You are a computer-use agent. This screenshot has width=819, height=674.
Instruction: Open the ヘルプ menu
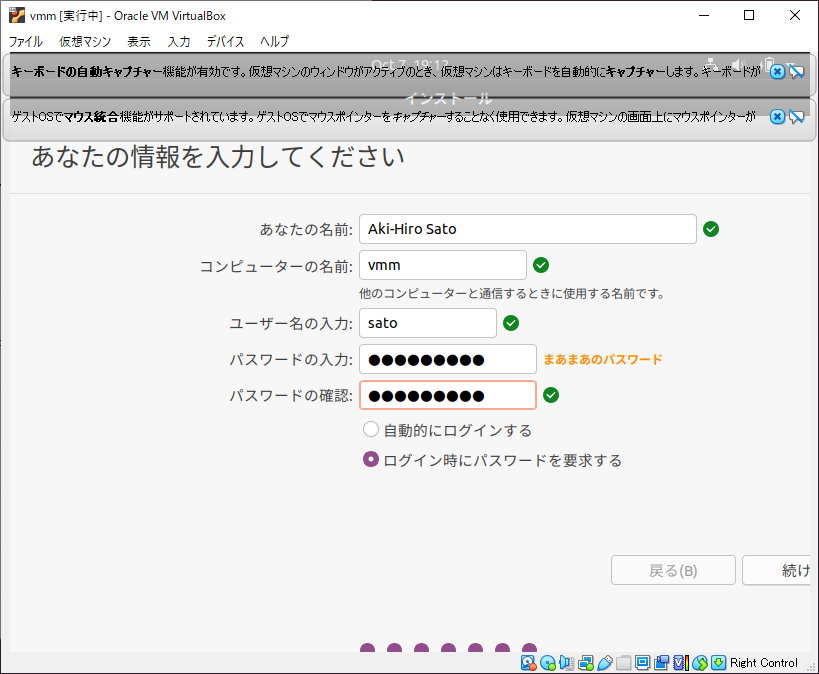pos(275,41)
